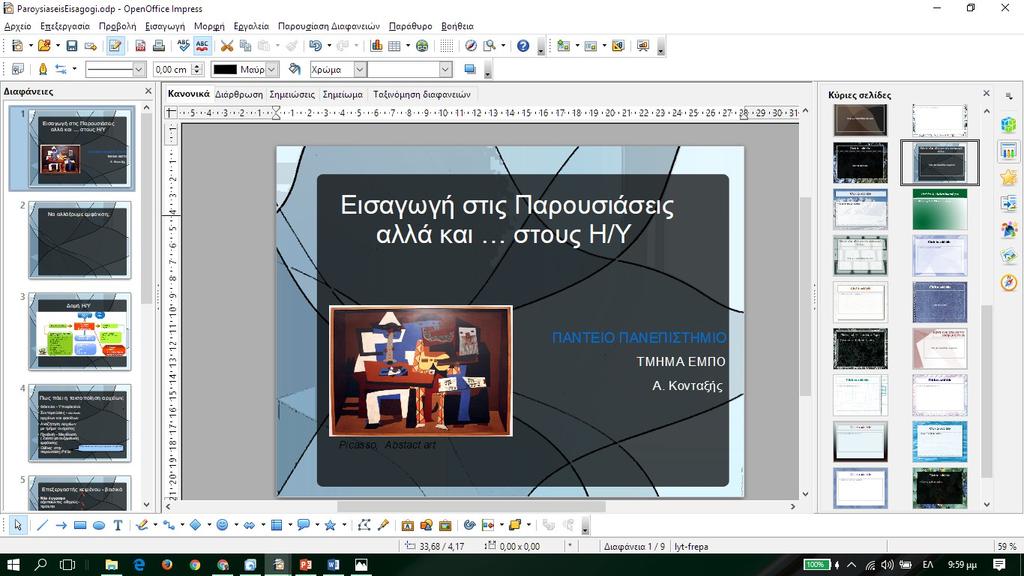The width and height of the screenshot is (1024, 576).
Task: Open the Αρχείο menu
Action: pos(18,26)
